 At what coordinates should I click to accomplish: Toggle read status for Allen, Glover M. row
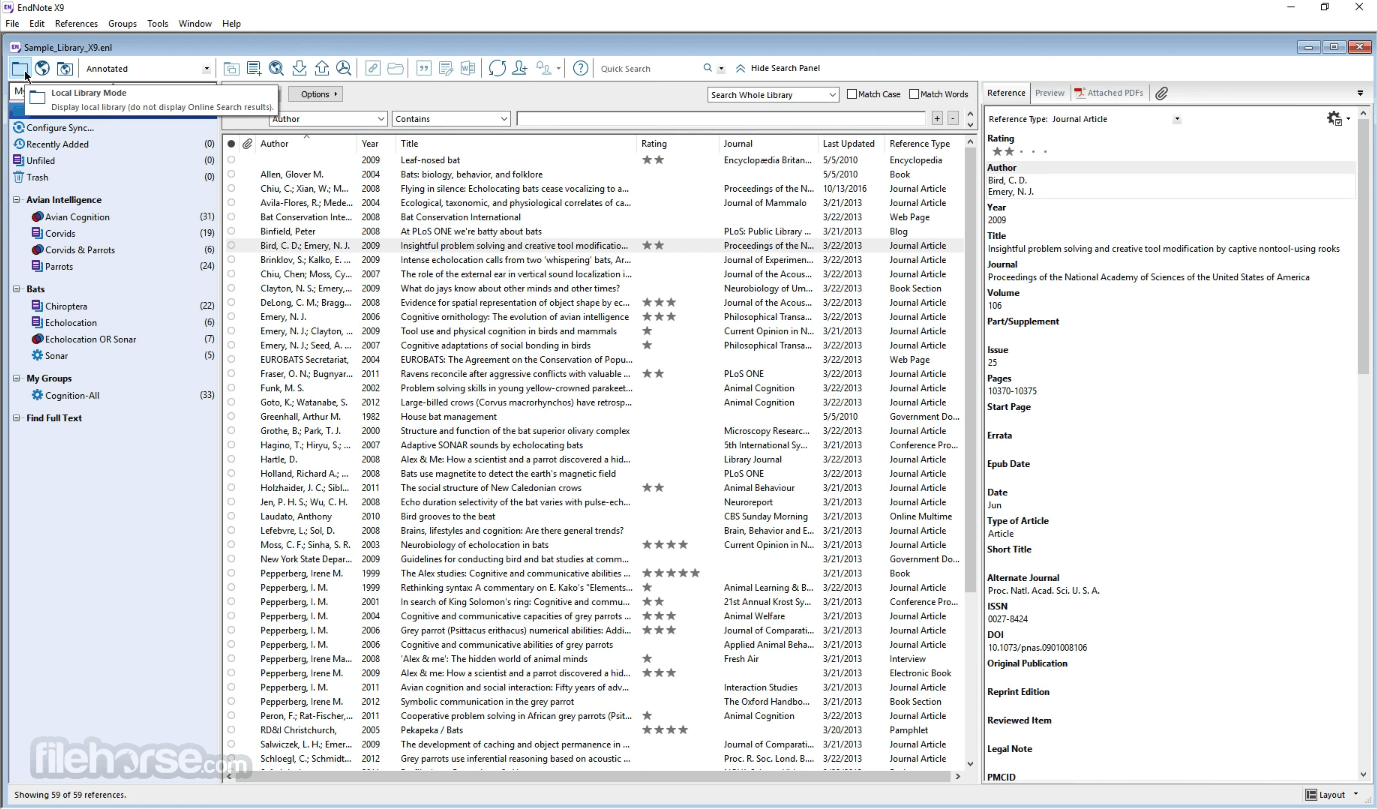[x=231, y=174]
